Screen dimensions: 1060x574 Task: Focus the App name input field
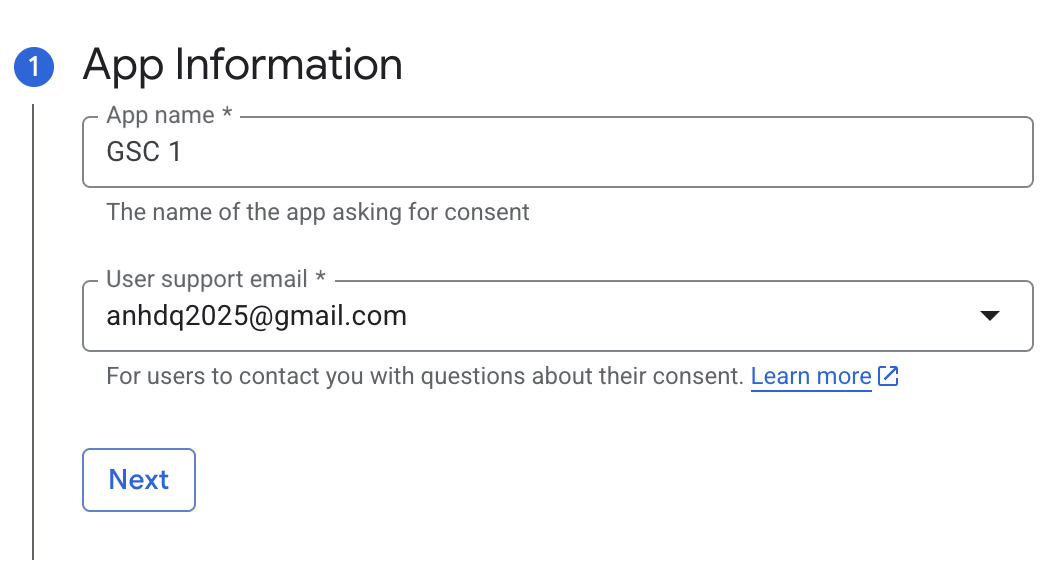[x=558, y=152]
